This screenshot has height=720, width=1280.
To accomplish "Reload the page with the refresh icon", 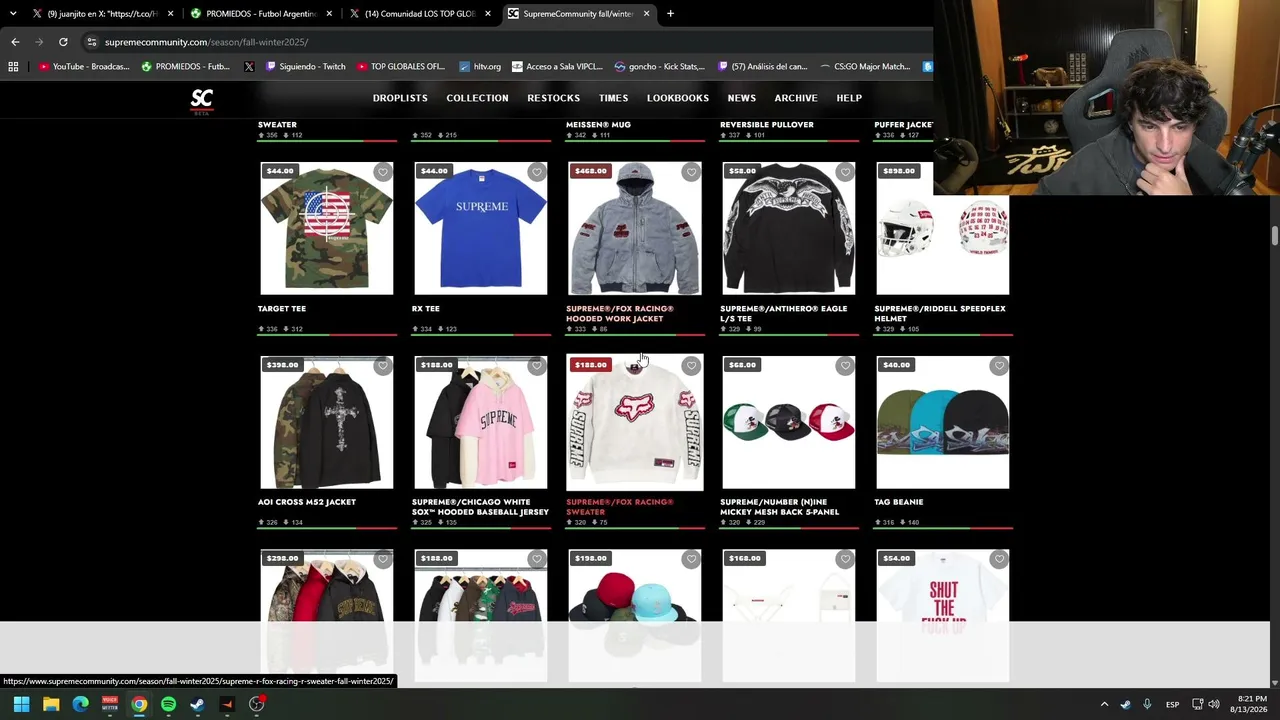I will [x=63, y=42].
